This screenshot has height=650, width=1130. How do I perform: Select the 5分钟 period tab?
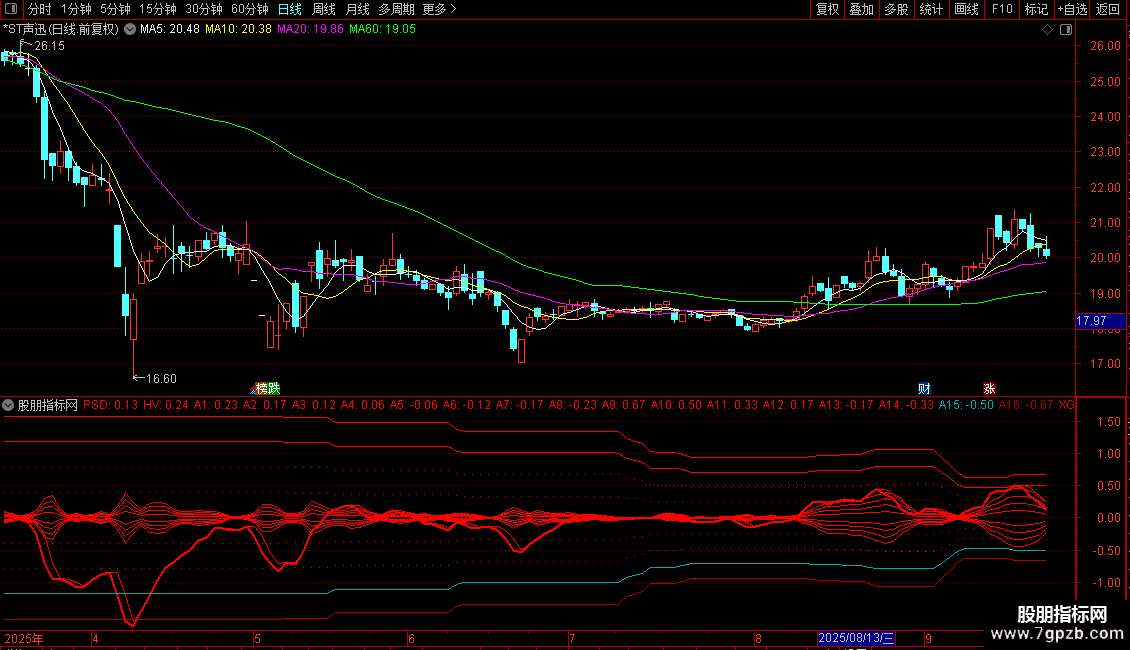tap(115, 9)
